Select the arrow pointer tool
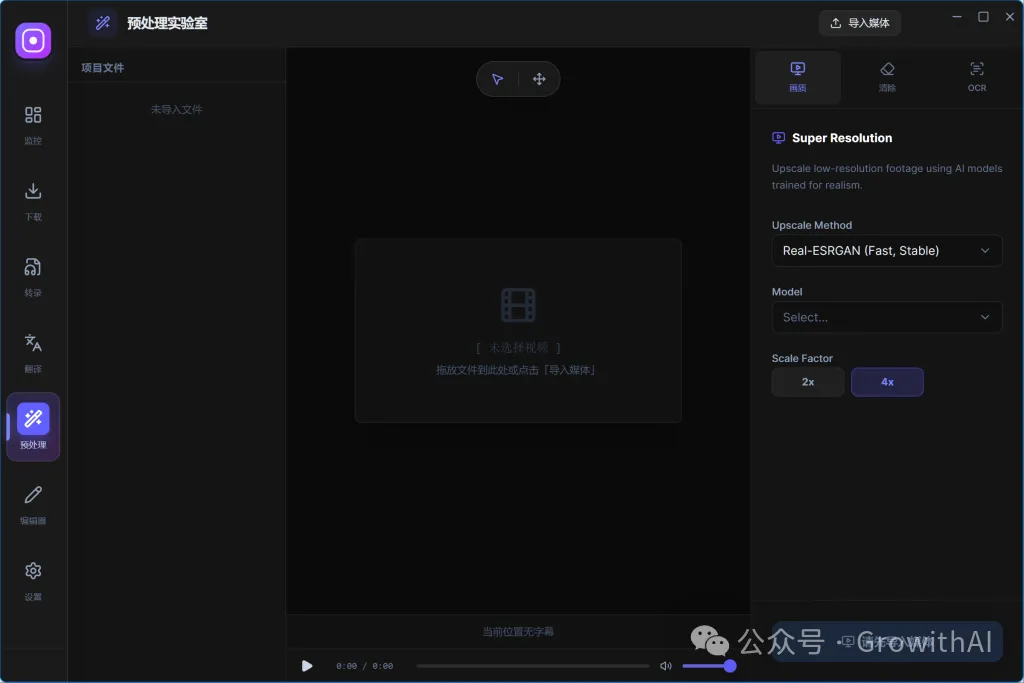Image resolution: width=1024 pixels, height=683 pixels. click(x=498, y=79)
